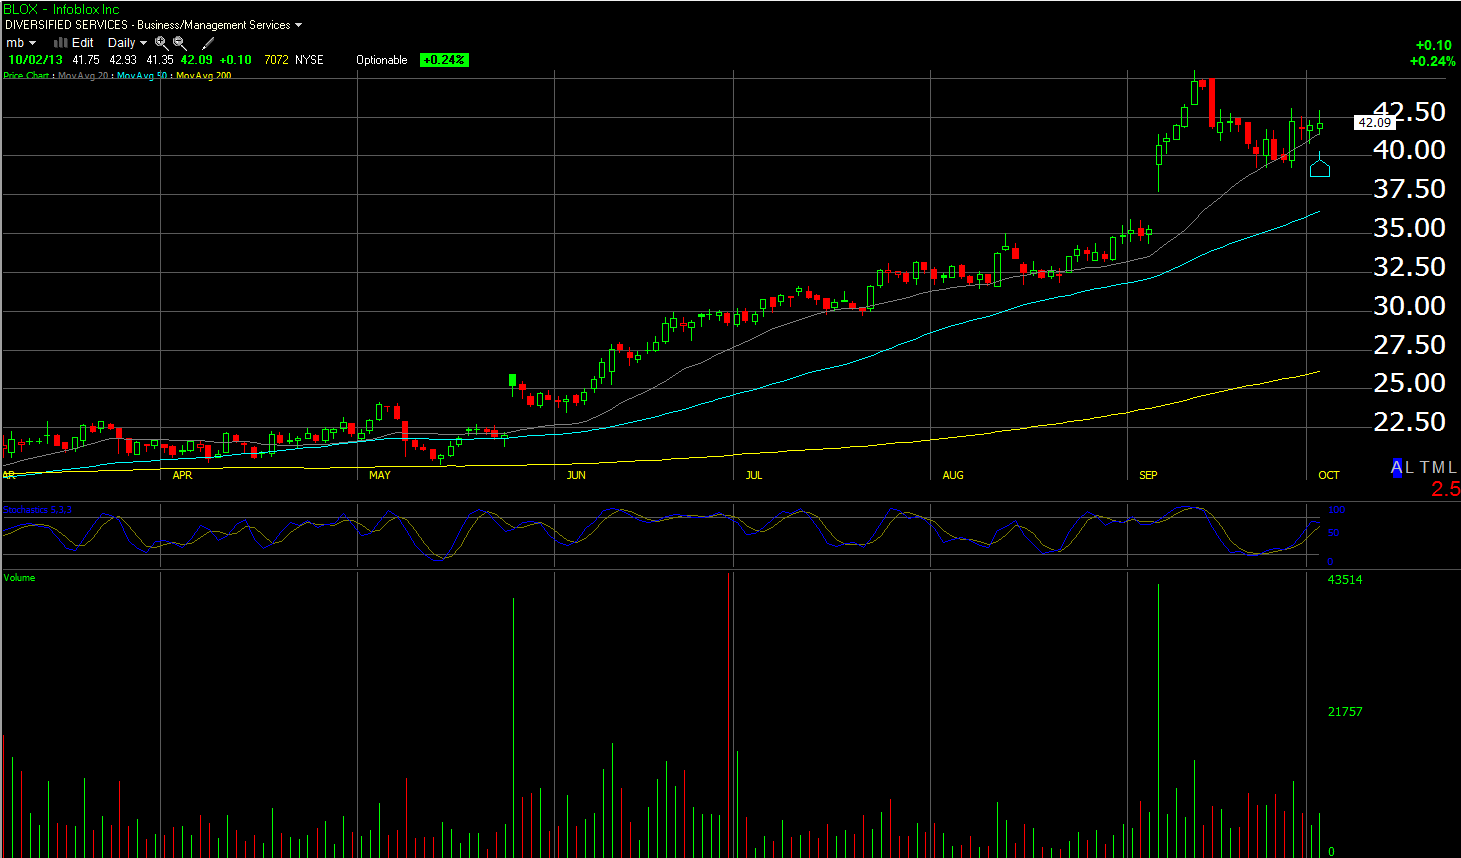1461x858 pixels.
Task: Click the MovAvg 200 legend label
Action: [203, 76]
